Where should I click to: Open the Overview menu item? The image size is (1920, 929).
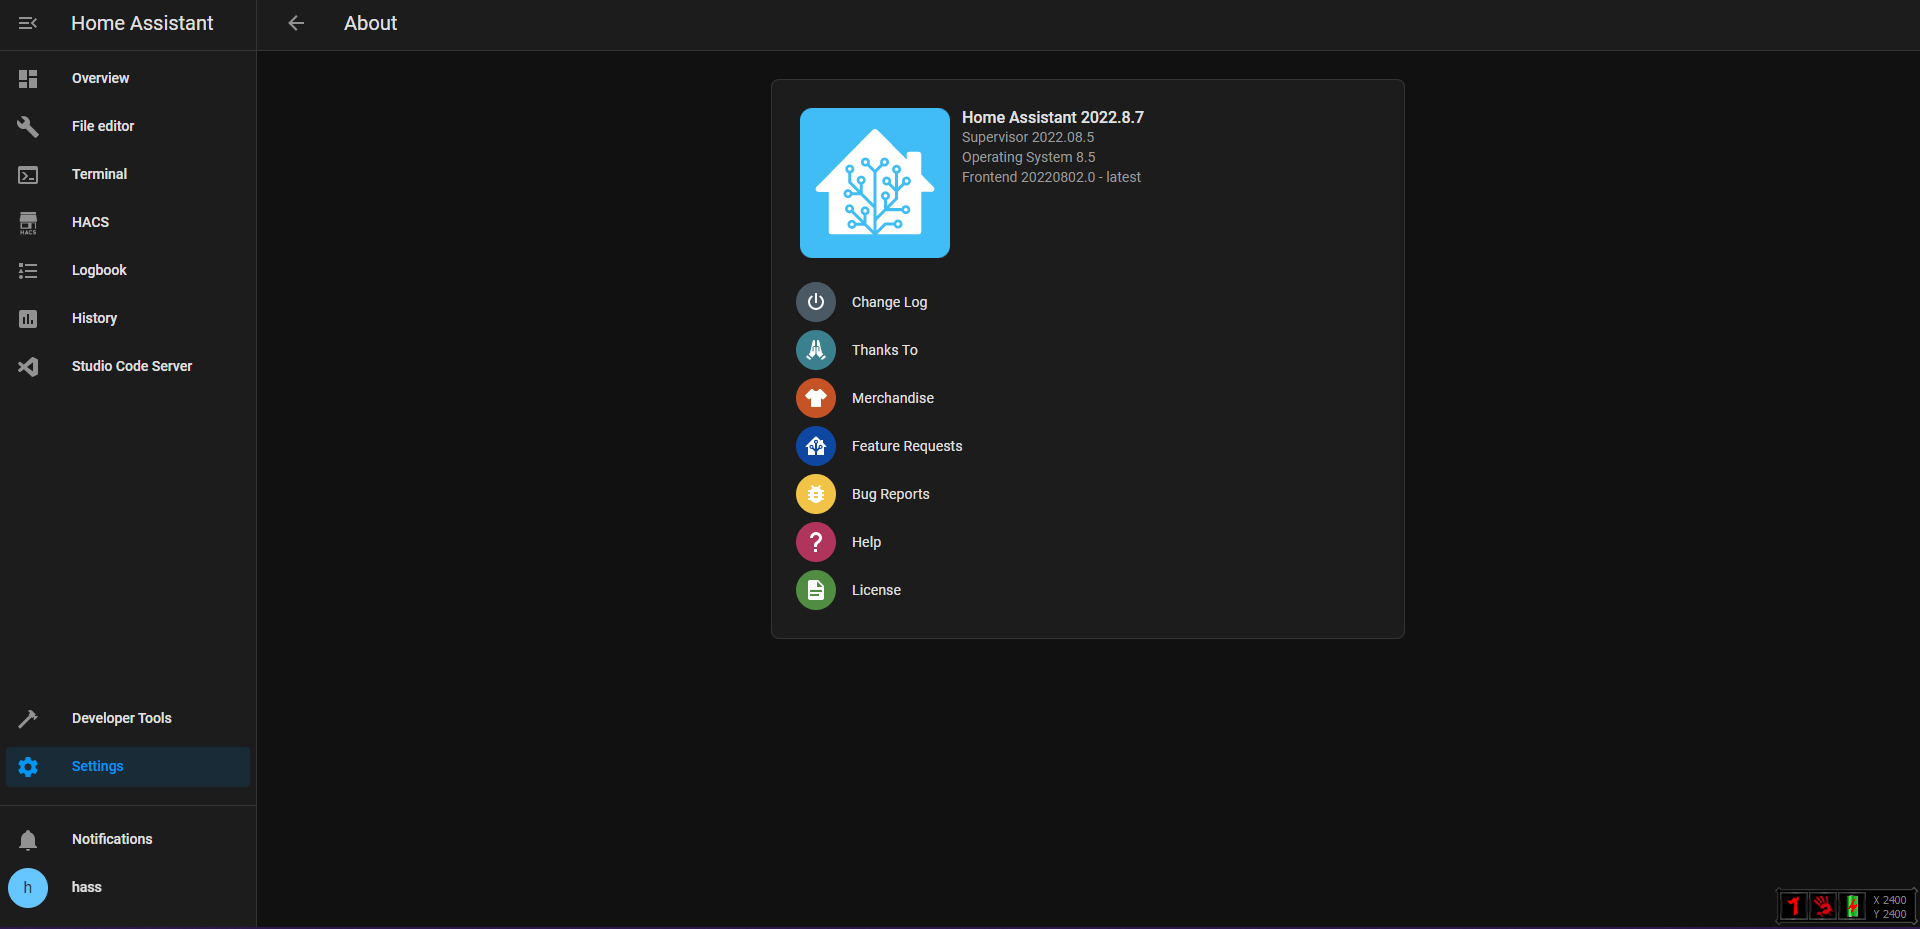pos(100,78)
